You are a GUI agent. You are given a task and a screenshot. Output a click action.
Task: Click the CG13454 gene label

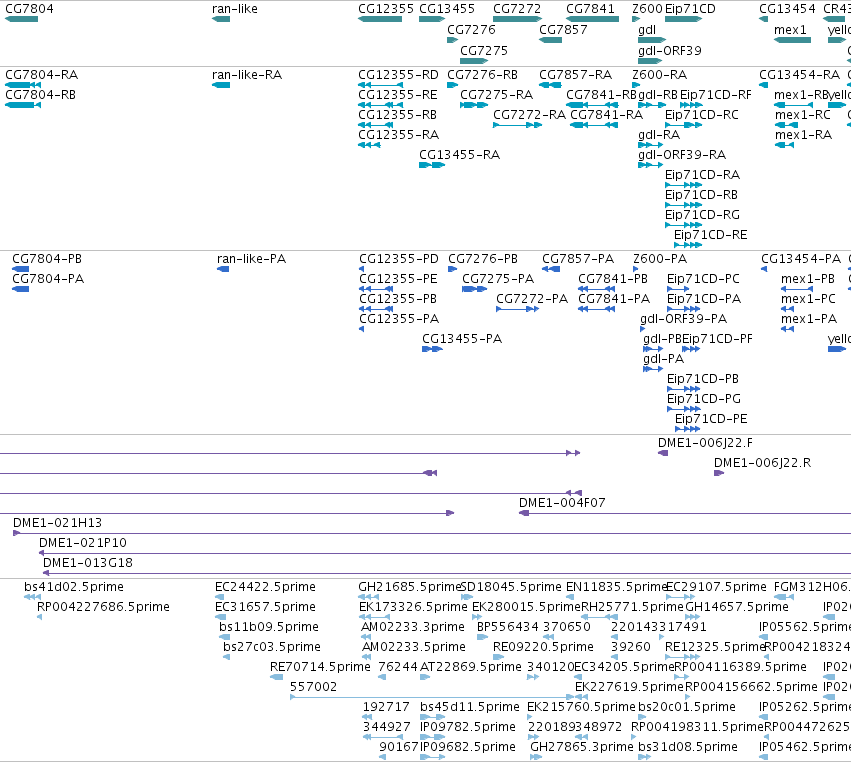pyautogui.click(x=787, y=9)
